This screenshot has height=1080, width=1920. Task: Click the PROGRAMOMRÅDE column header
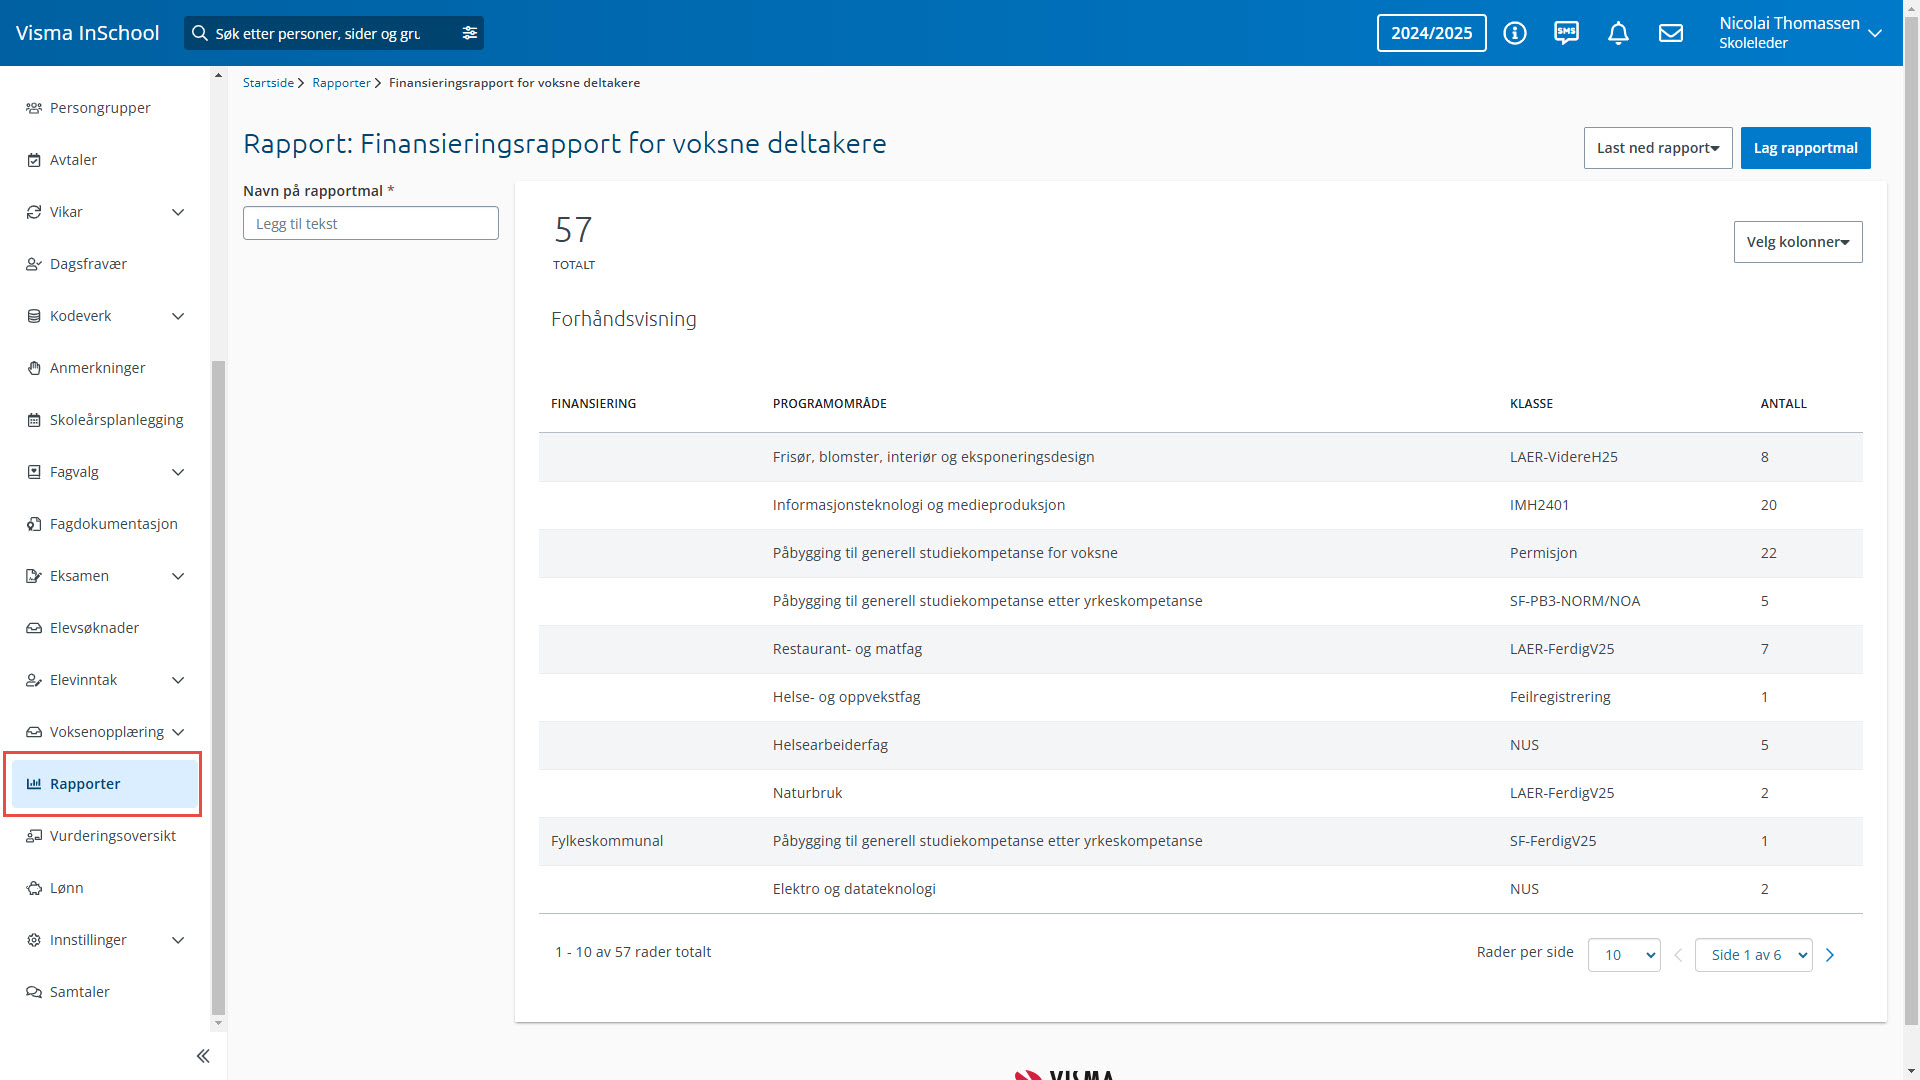tap(829, 404)
